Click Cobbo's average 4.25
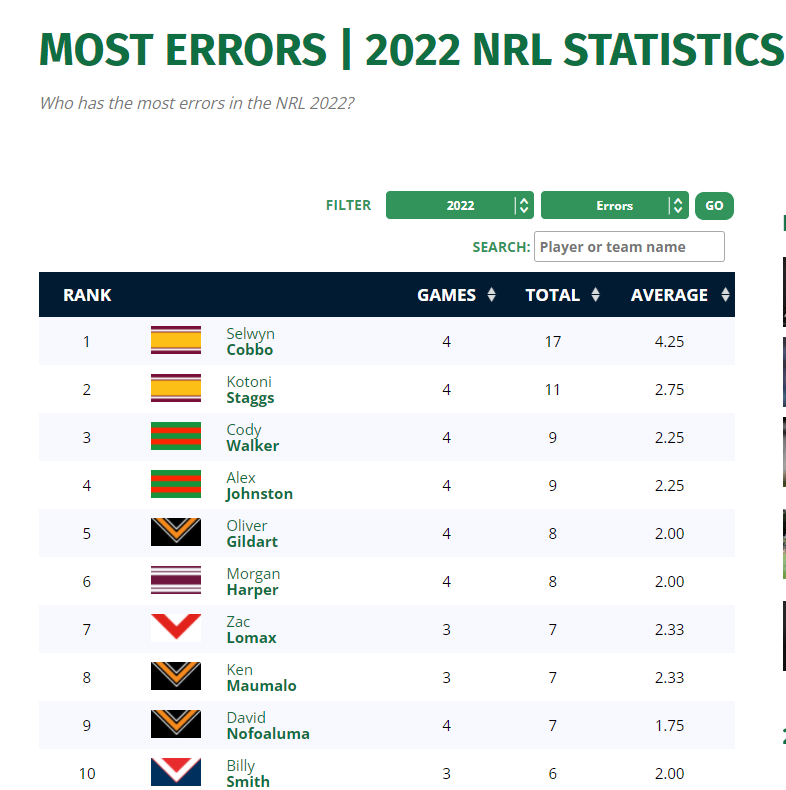Viewport: 786px width, 790px height. tap(669, 342)
